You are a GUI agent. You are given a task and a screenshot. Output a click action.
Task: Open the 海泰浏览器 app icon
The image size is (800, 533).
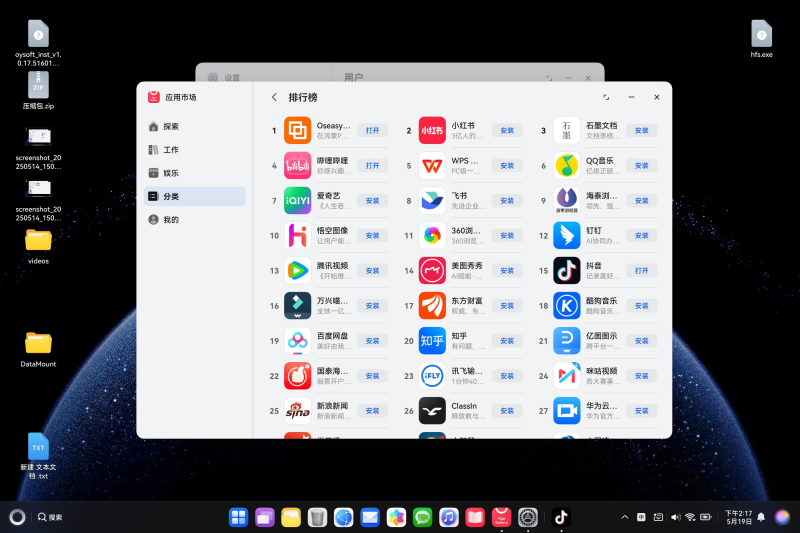tap(567, 201)
